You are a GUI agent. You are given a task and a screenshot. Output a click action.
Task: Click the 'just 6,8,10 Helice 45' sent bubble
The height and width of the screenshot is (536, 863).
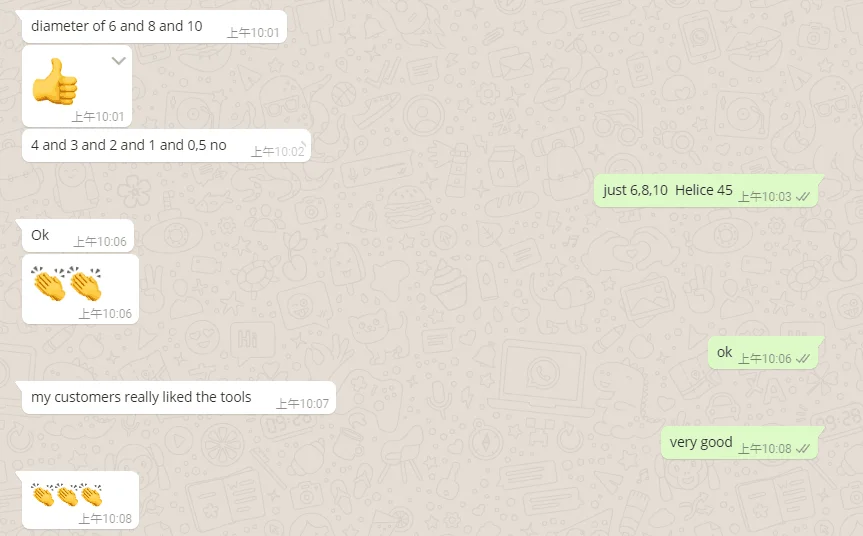click(x=706, y=190)
